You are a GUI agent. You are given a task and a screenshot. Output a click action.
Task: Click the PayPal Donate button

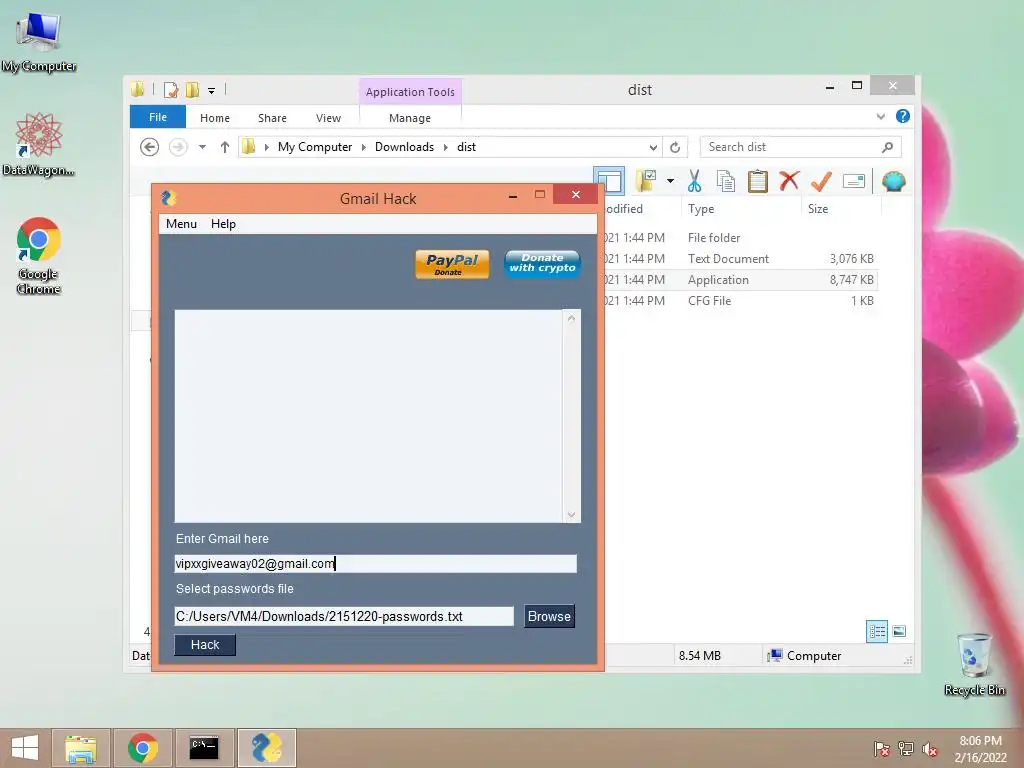[x=452, y=264]
